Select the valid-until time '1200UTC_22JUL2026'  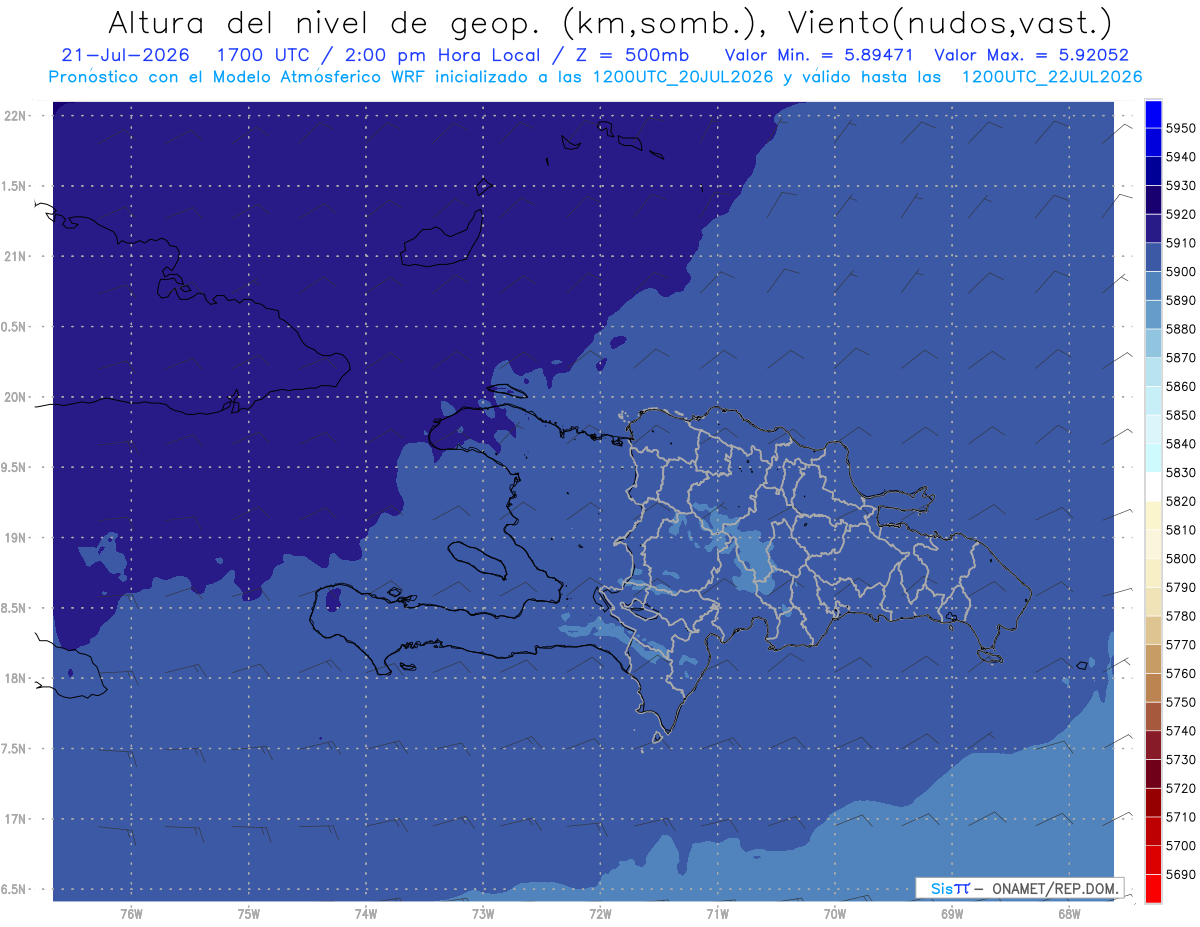click(1052, 77)
